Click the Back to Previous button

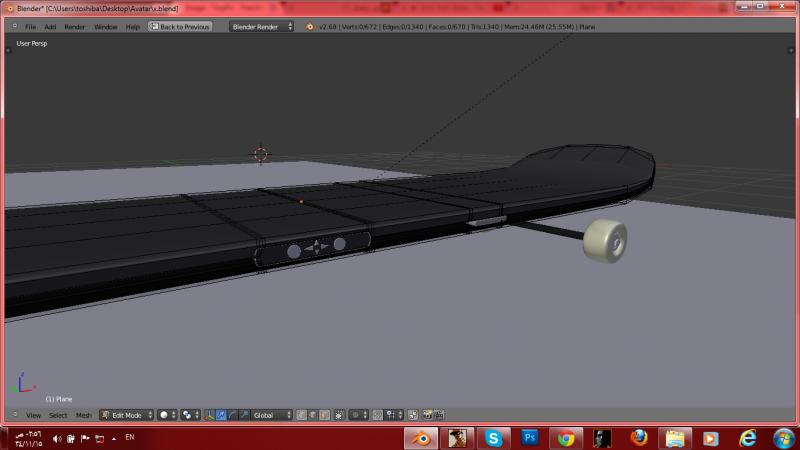[x=180, y=27]
